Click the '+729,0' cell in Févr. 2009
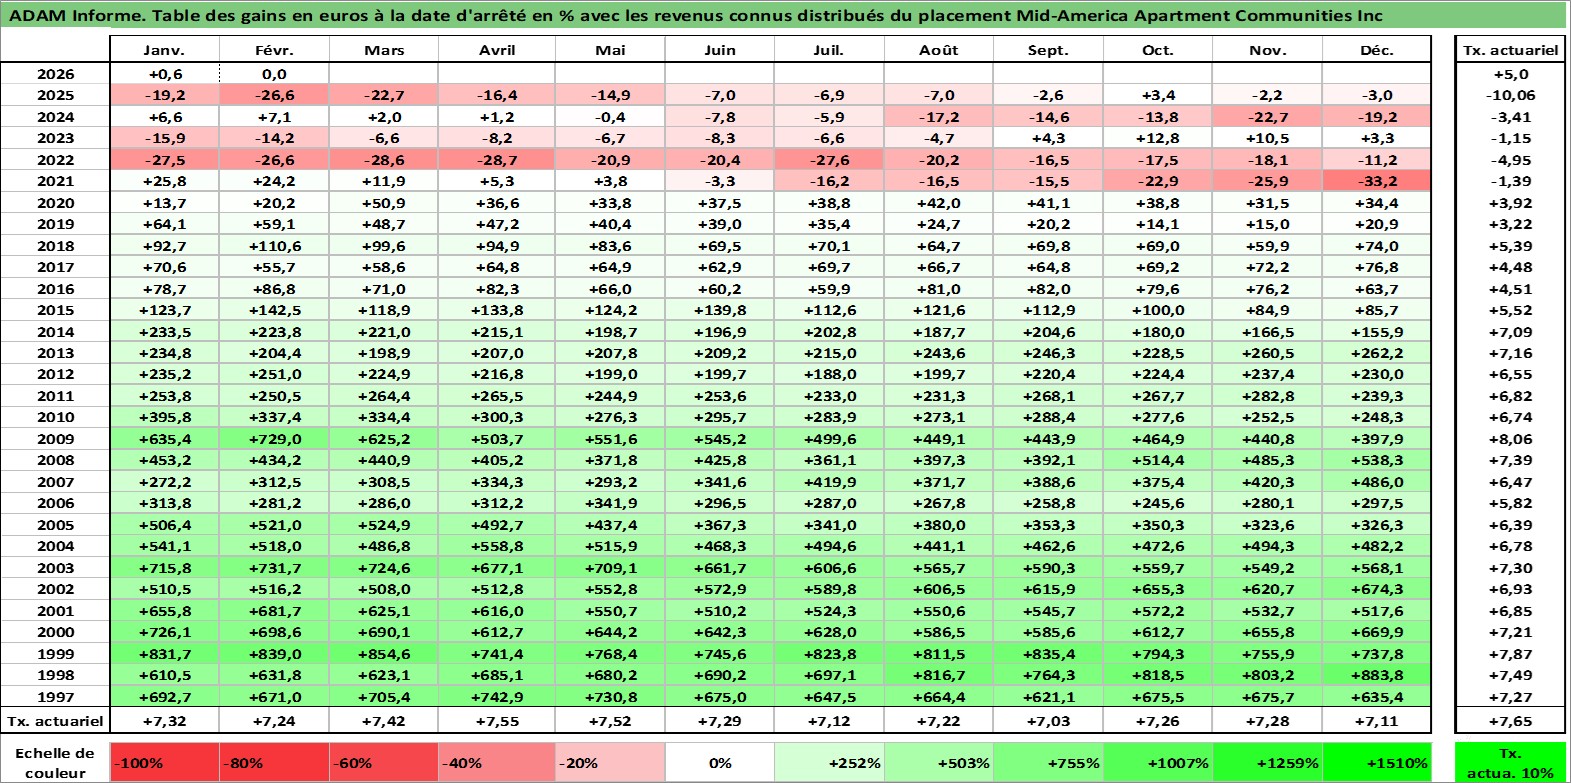Image resolution: width=1571 pixels, height=783 pixels. coord(274,439)
